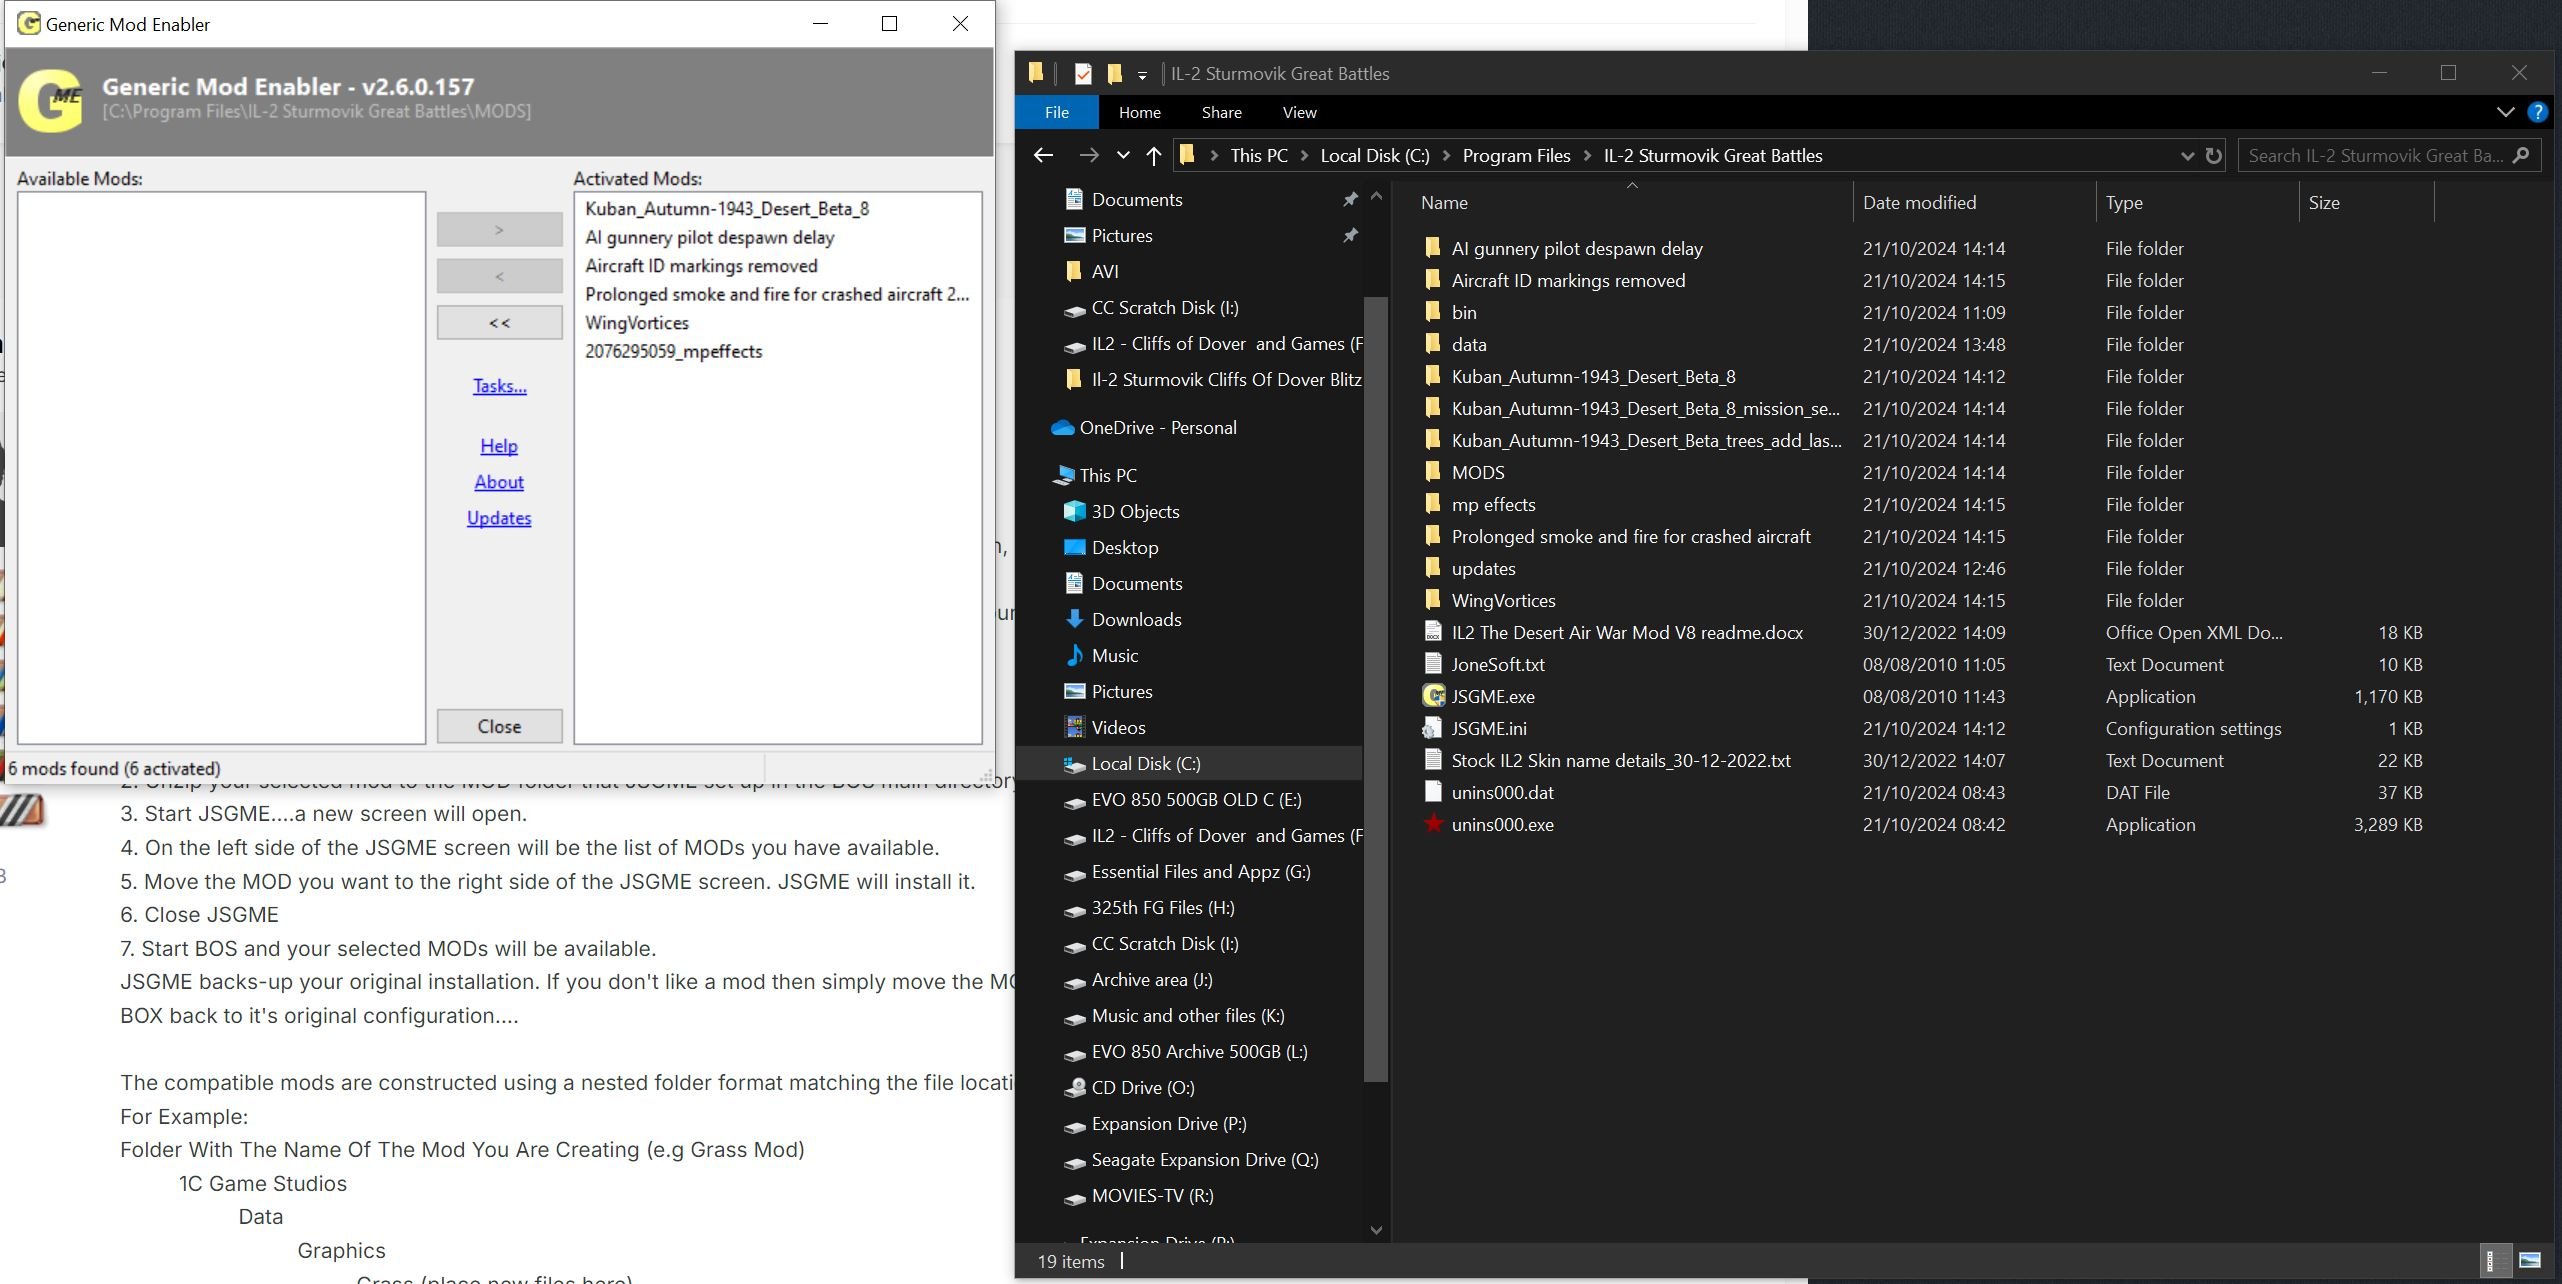Click the unins000.exe red star icon
The image size is (2562, 1284).
[x=1433, y=824]
